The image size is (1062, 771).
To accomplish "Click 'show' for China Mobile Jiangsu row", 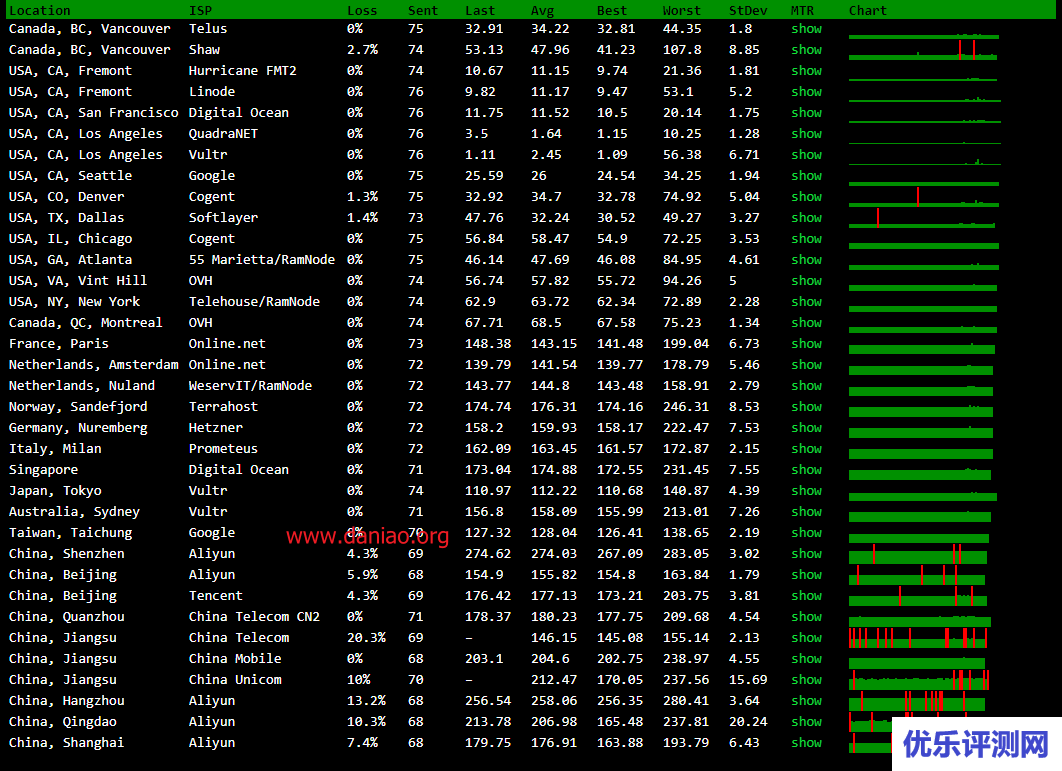I will coord(806,659).
